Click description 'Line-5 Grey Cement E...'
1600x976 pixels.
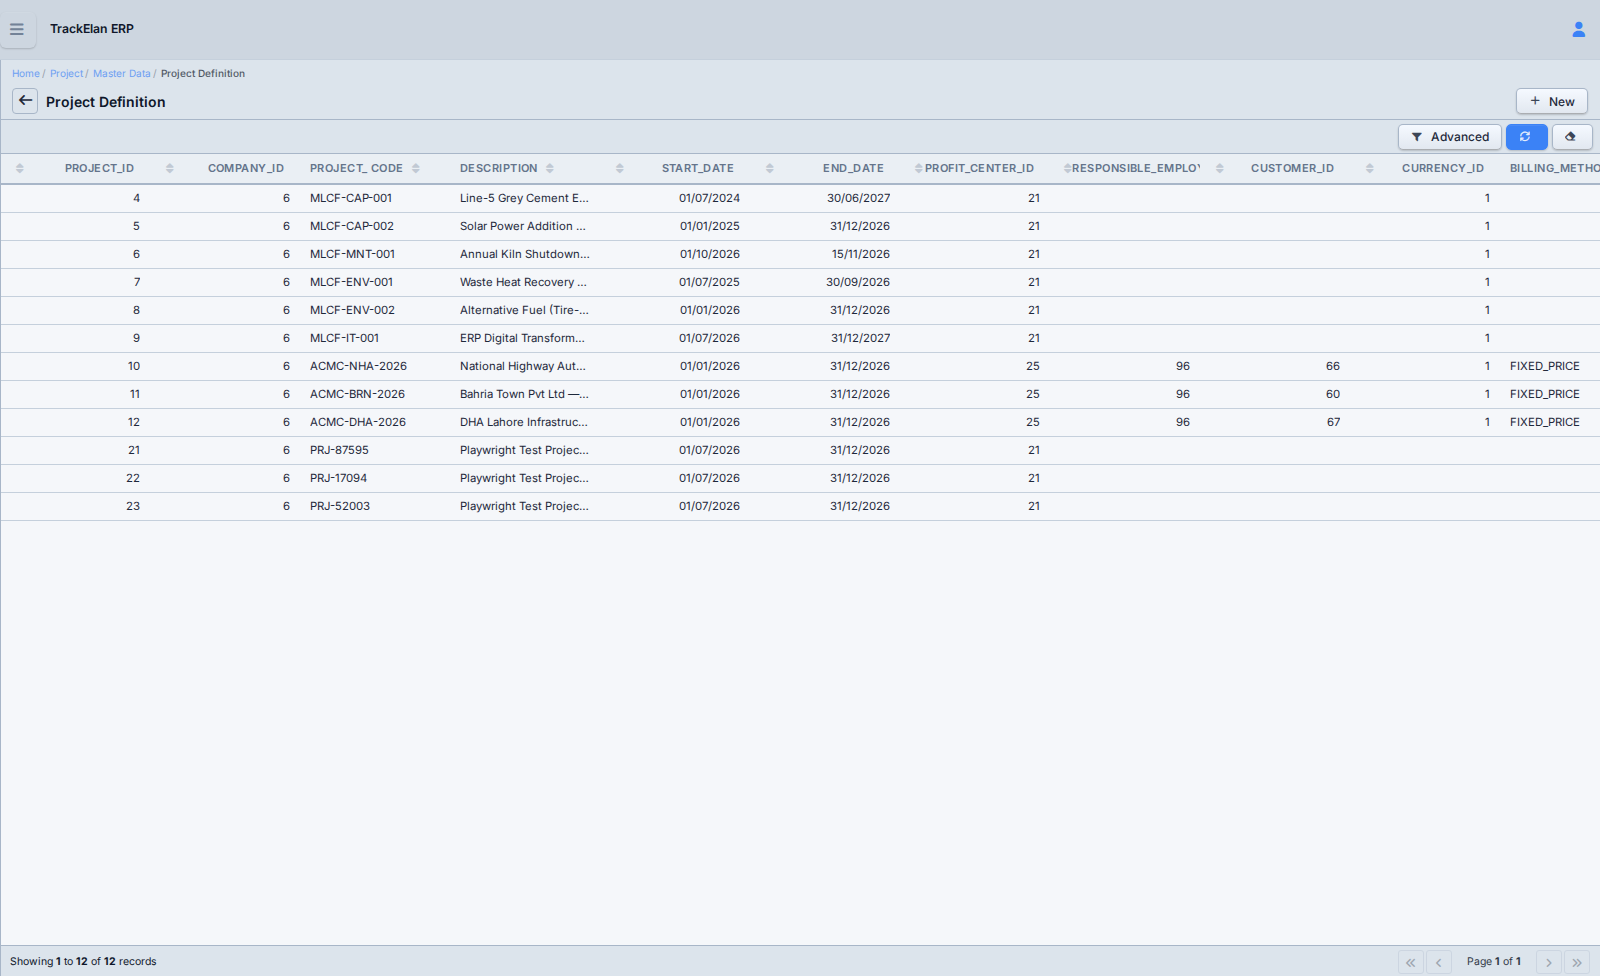[524, 198]
